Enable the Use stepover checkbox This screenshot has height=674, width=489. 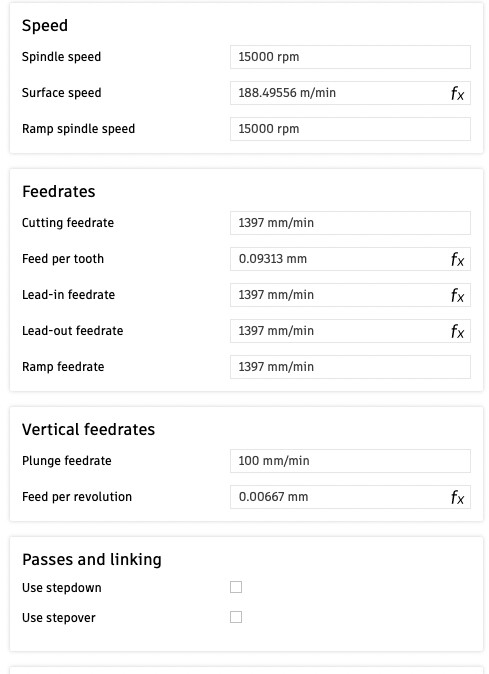coord(236,617)
